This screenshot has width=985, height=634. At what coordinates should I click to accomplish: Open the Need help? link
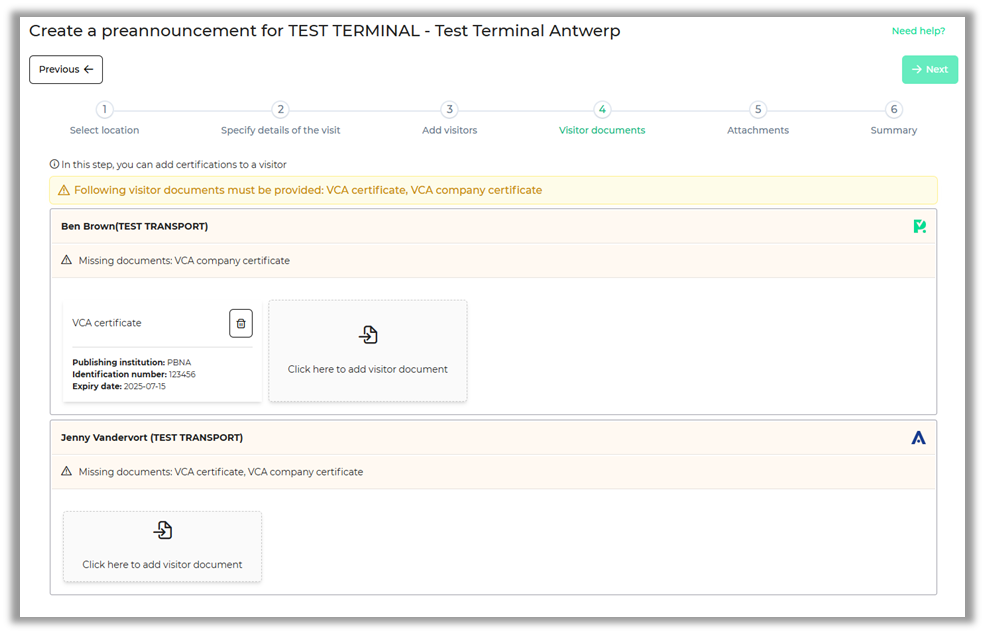pyautogui.click(x=918, y=31)
